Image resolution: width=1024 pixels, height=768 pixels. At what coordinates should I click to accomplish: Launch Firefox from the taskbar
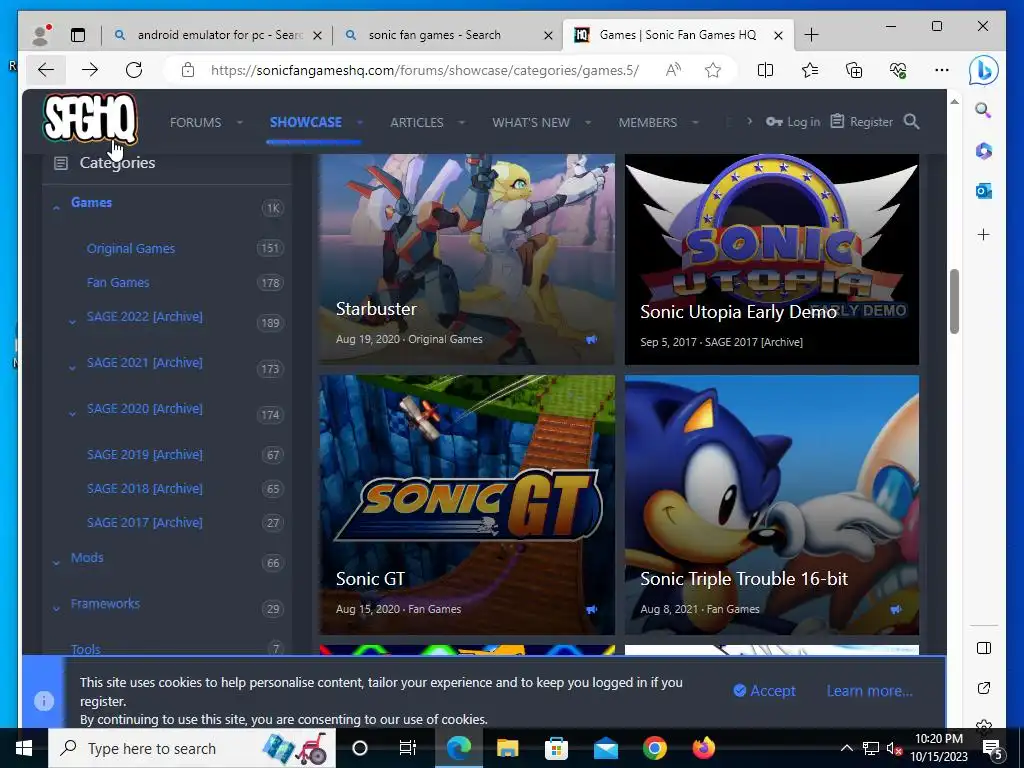(703, 748)
